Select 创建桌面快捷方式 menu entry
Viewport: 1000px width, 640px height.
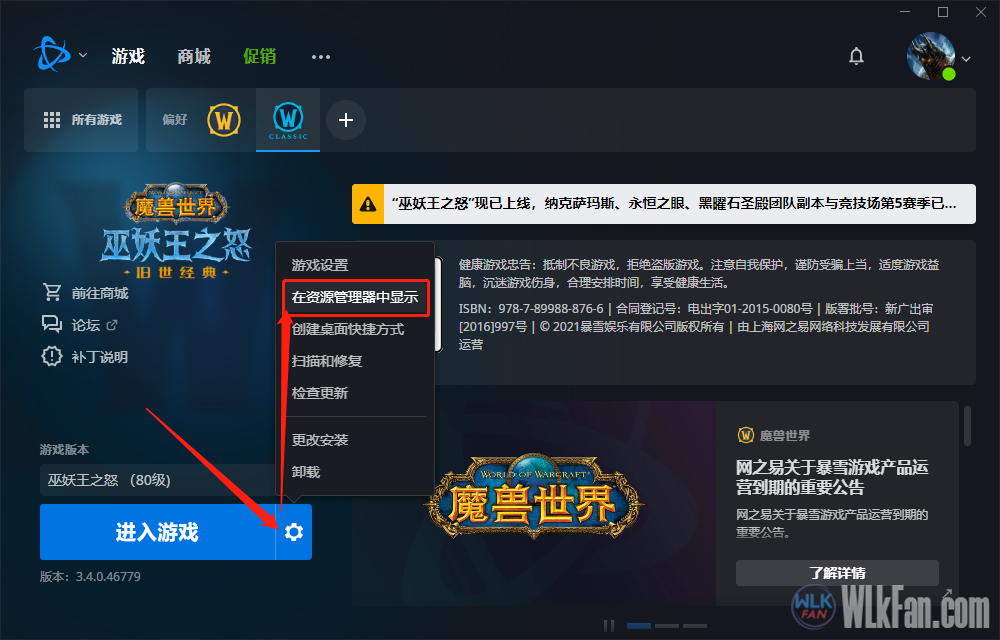pyautogui.click(x=348, y=329)
